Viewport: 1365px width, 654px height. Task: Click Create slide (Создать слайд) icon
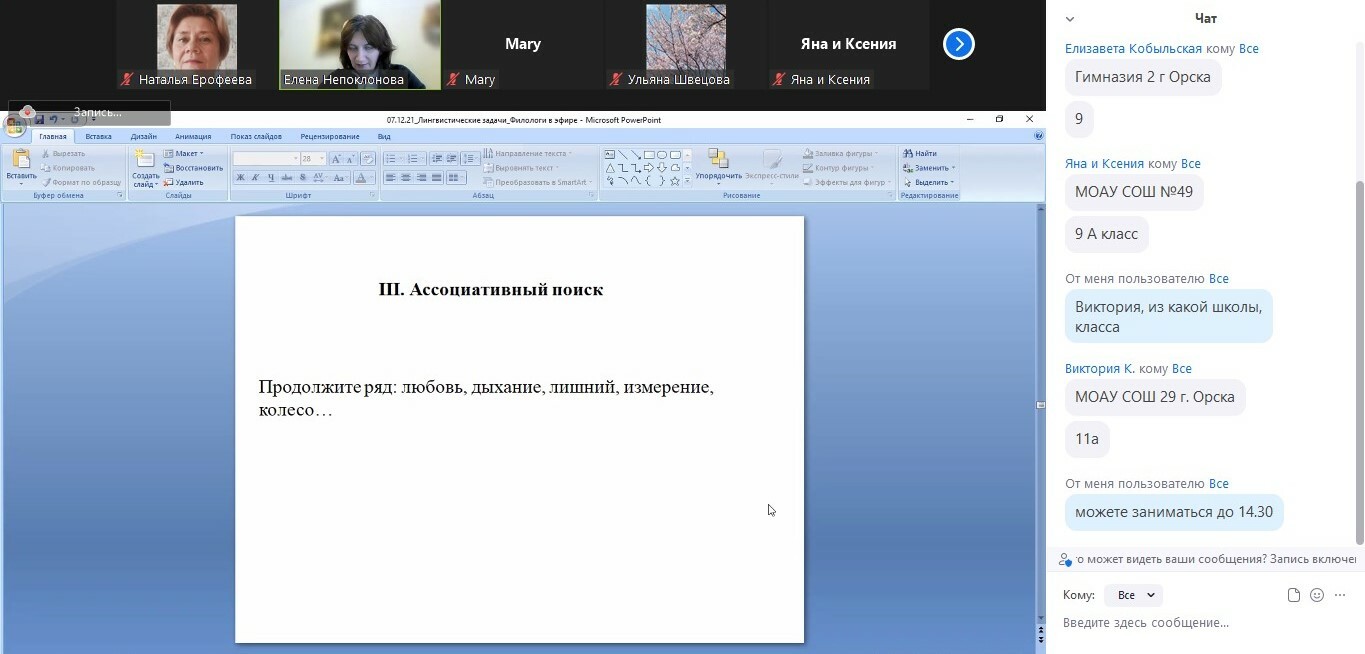[x=145, y=161]
